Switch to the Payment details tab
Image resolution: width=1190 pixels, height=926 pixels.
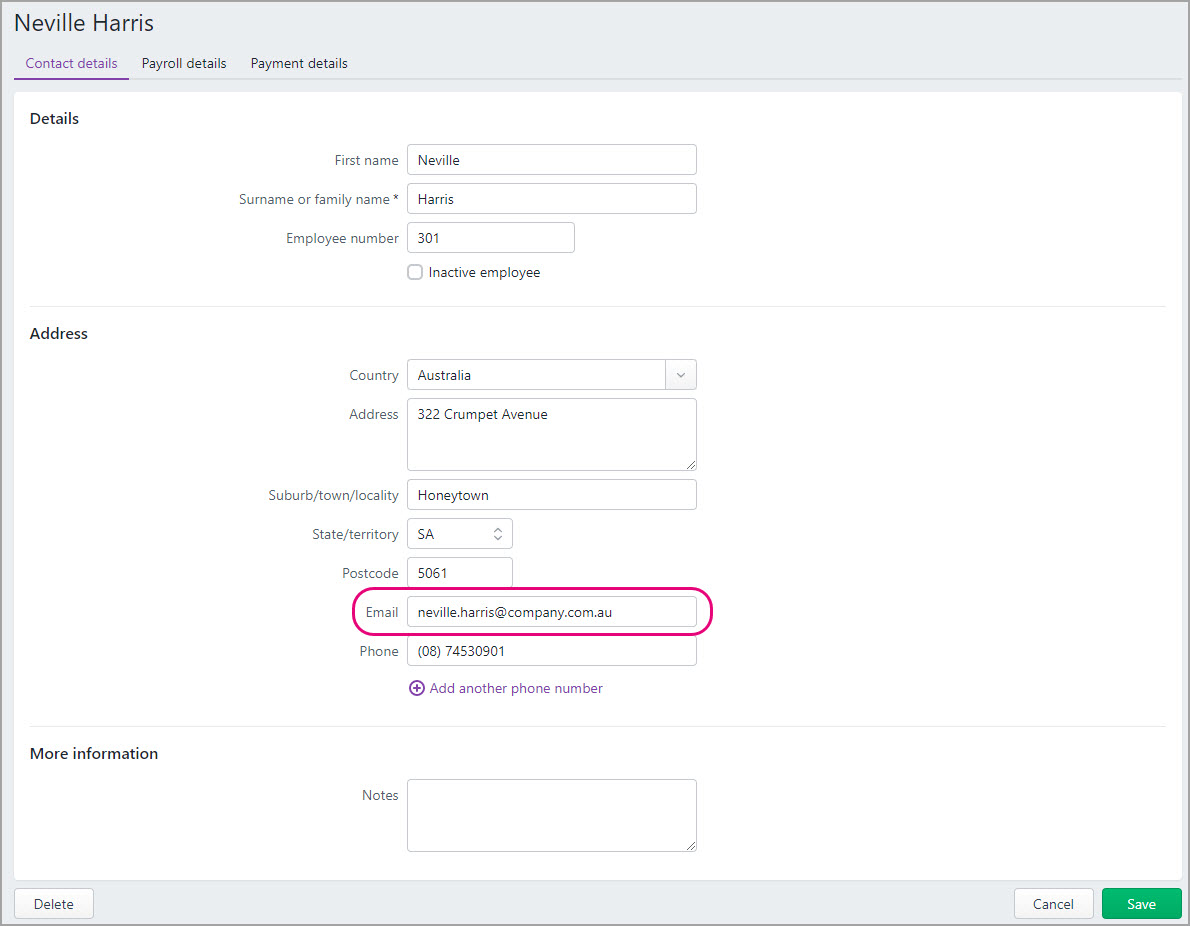click(x=299, y=62)
